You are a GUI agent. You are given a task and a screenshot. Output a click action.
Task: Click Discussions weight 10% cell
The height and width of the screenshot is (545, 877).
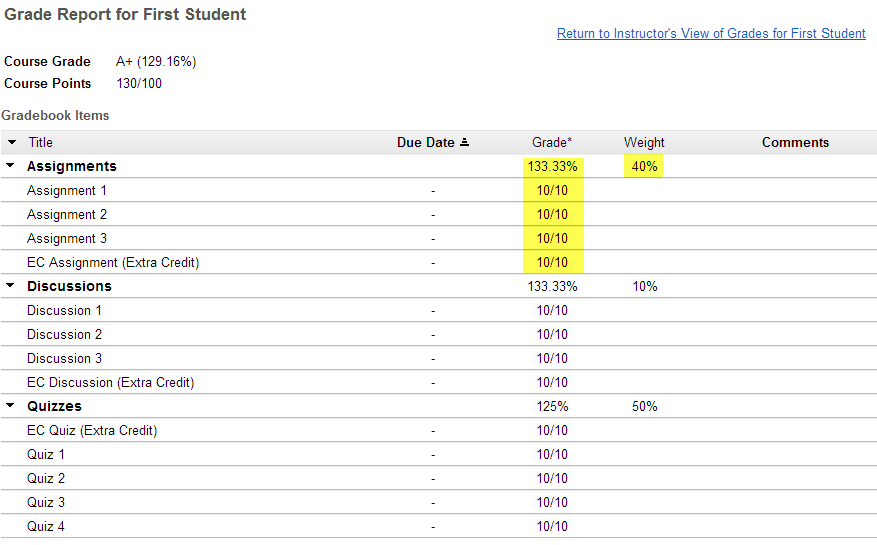(644, 286)
